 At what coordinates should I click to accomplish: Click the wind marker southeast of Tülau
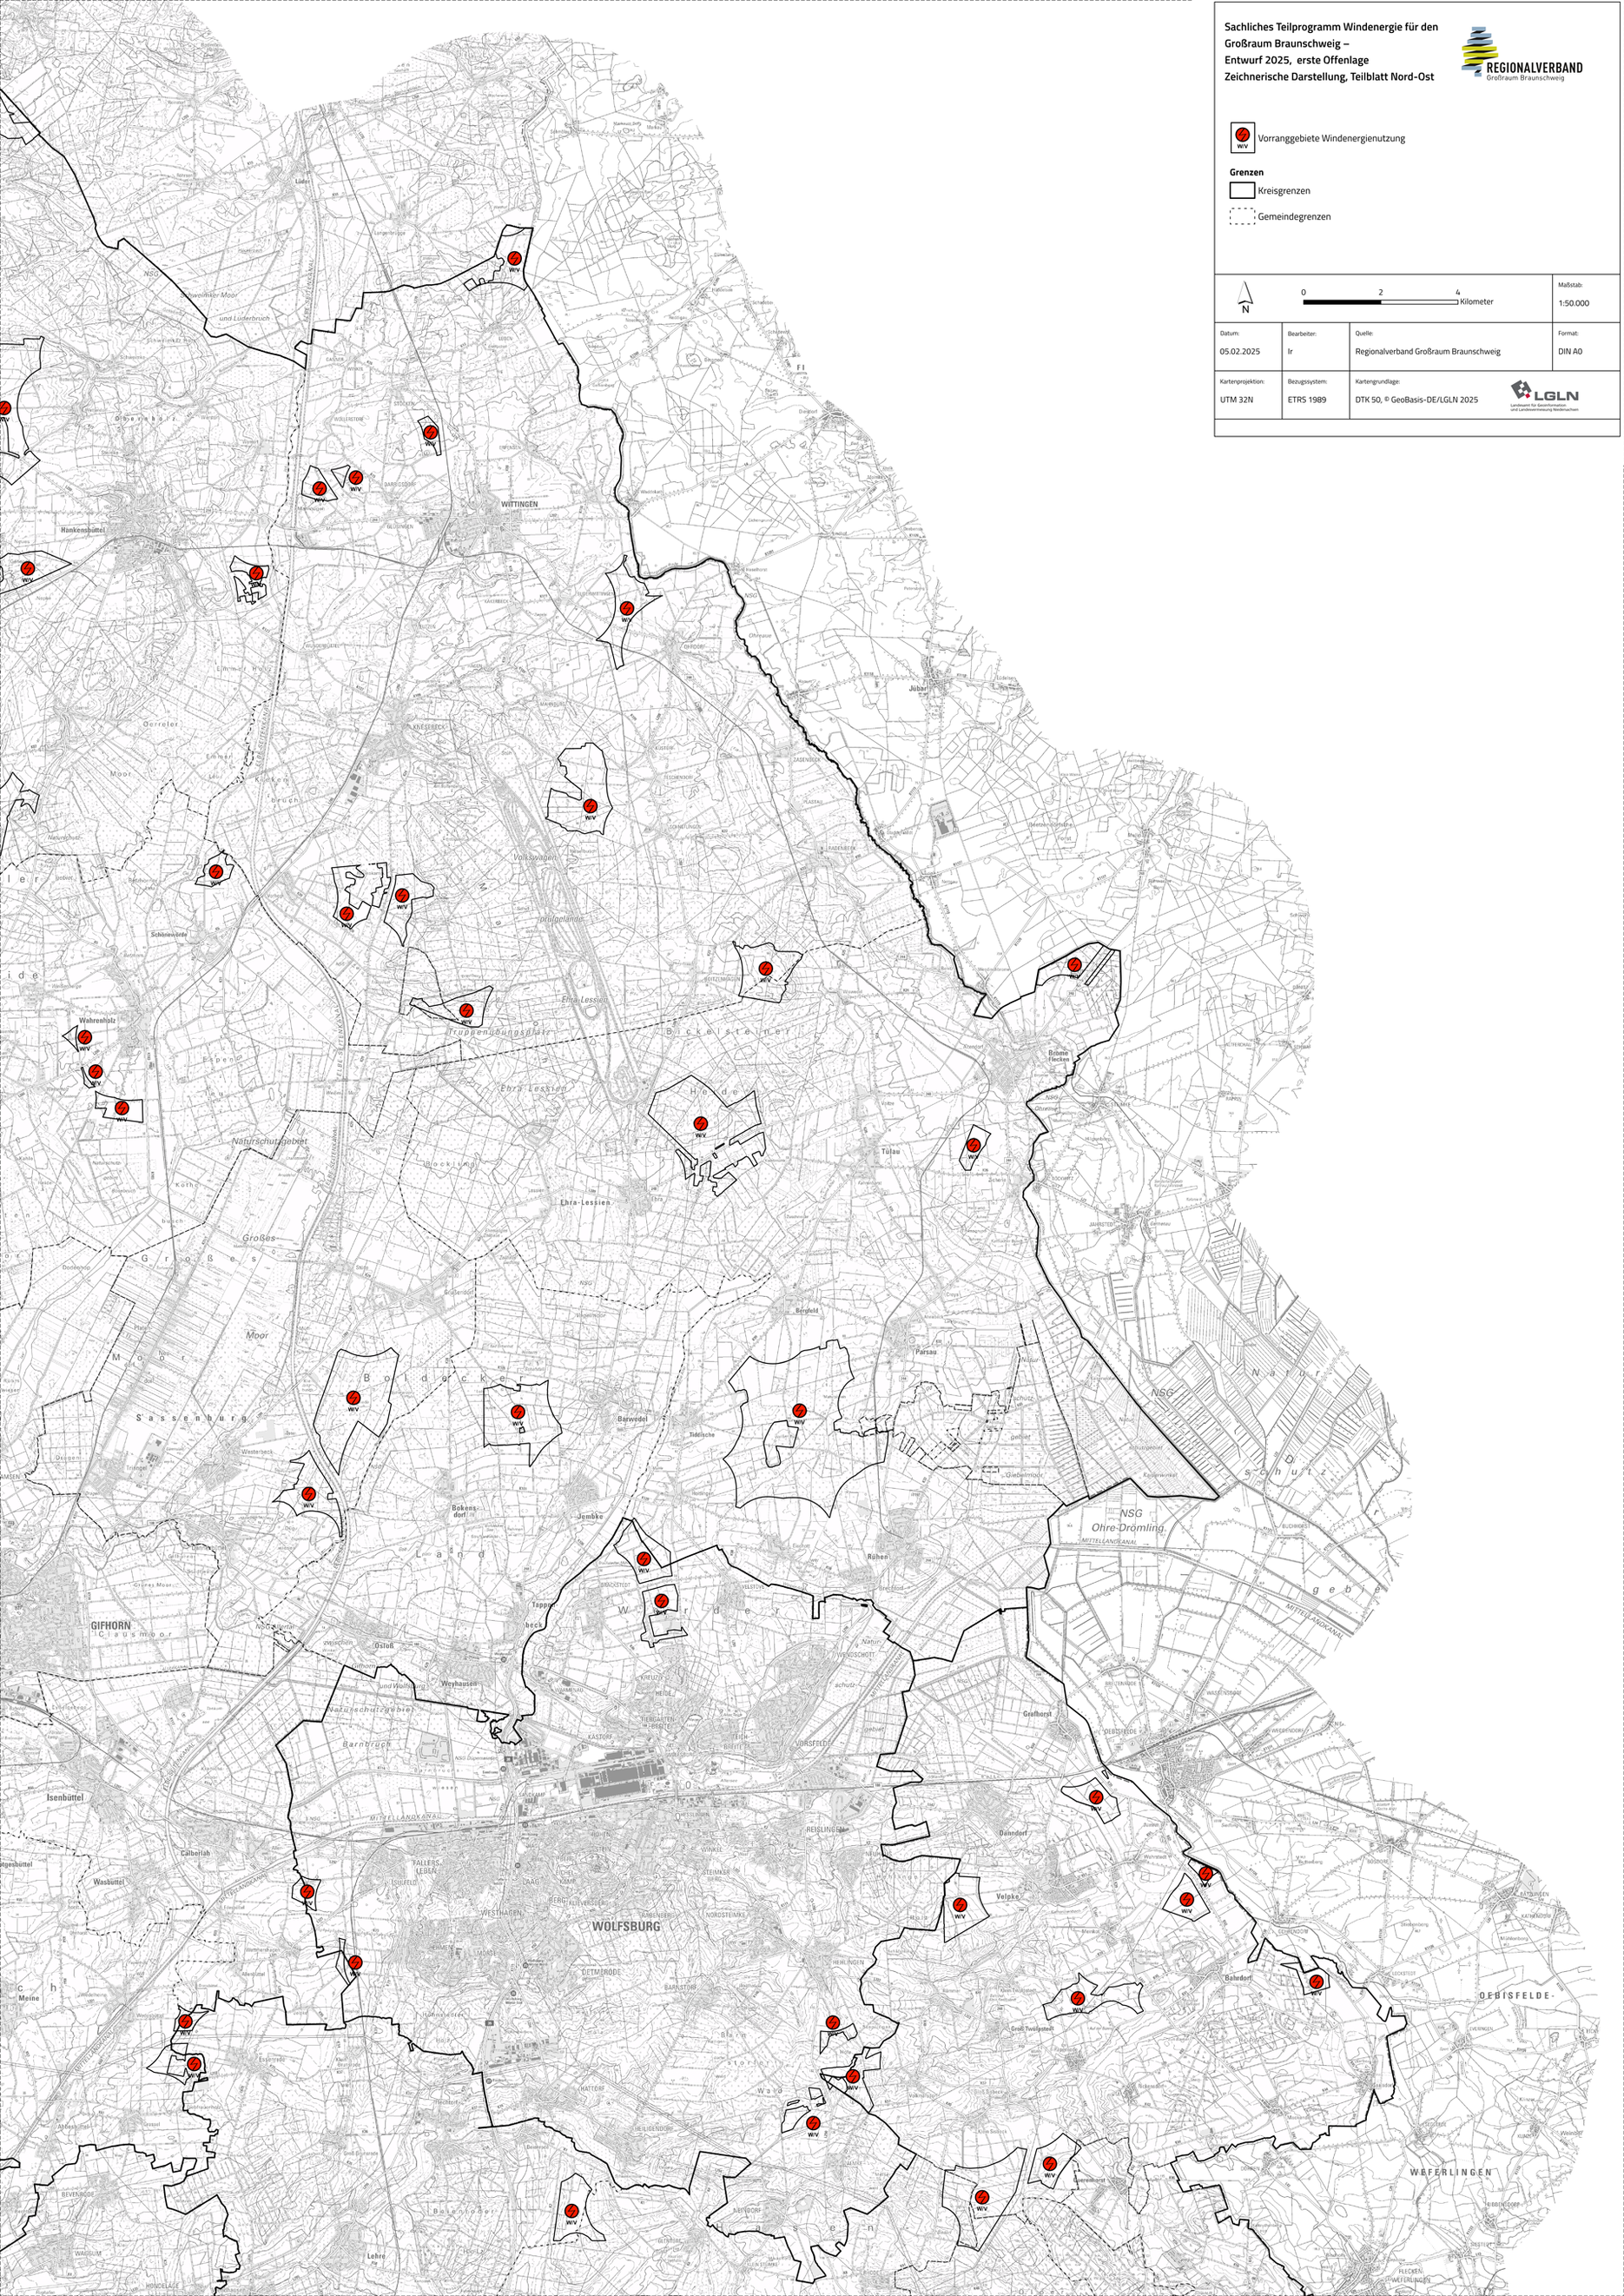point(973,1145)
